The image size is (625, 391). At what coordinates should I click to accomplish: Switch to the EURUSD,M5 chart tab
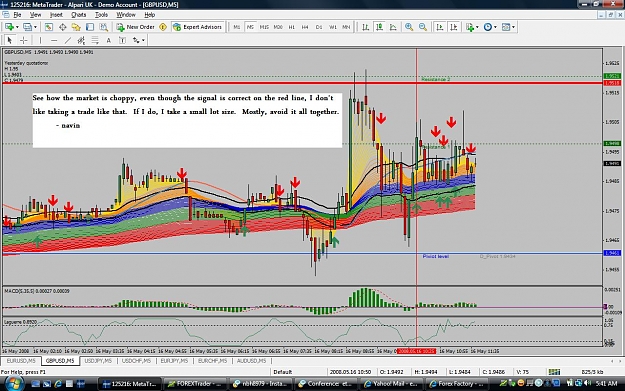21,361
